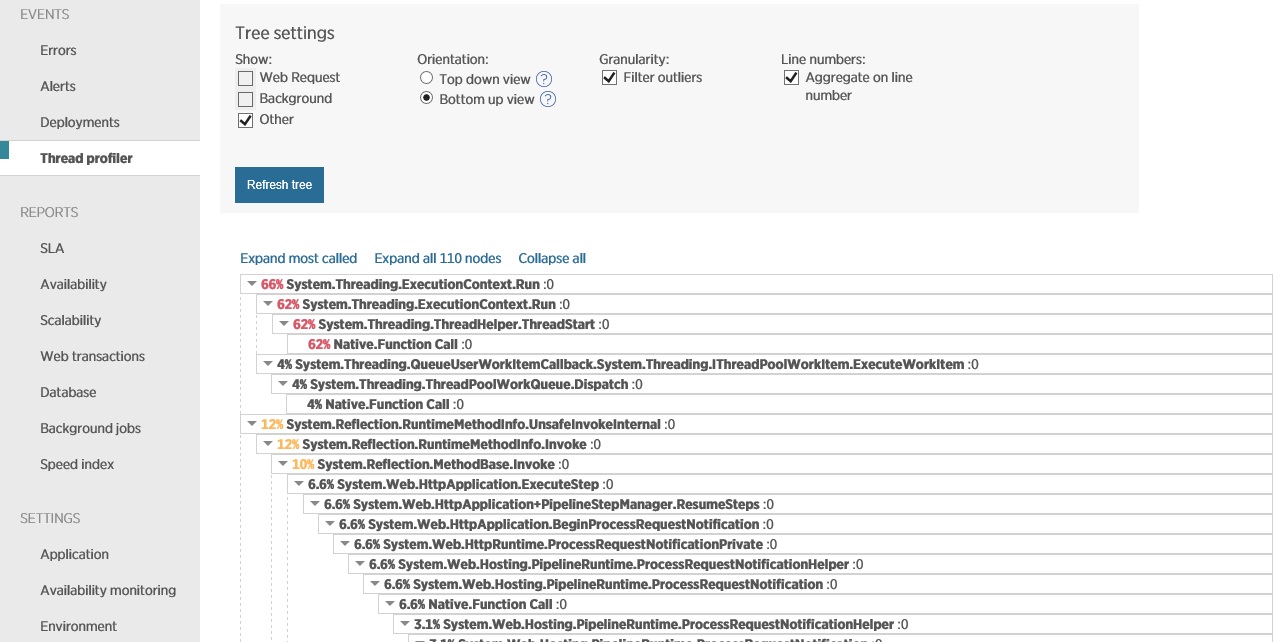Collapse the System.Reflection.RuntimeMethodInfo.UnsafeInvokeInternal node
This screenshot has height=642, width=1273.
(252, 424)
